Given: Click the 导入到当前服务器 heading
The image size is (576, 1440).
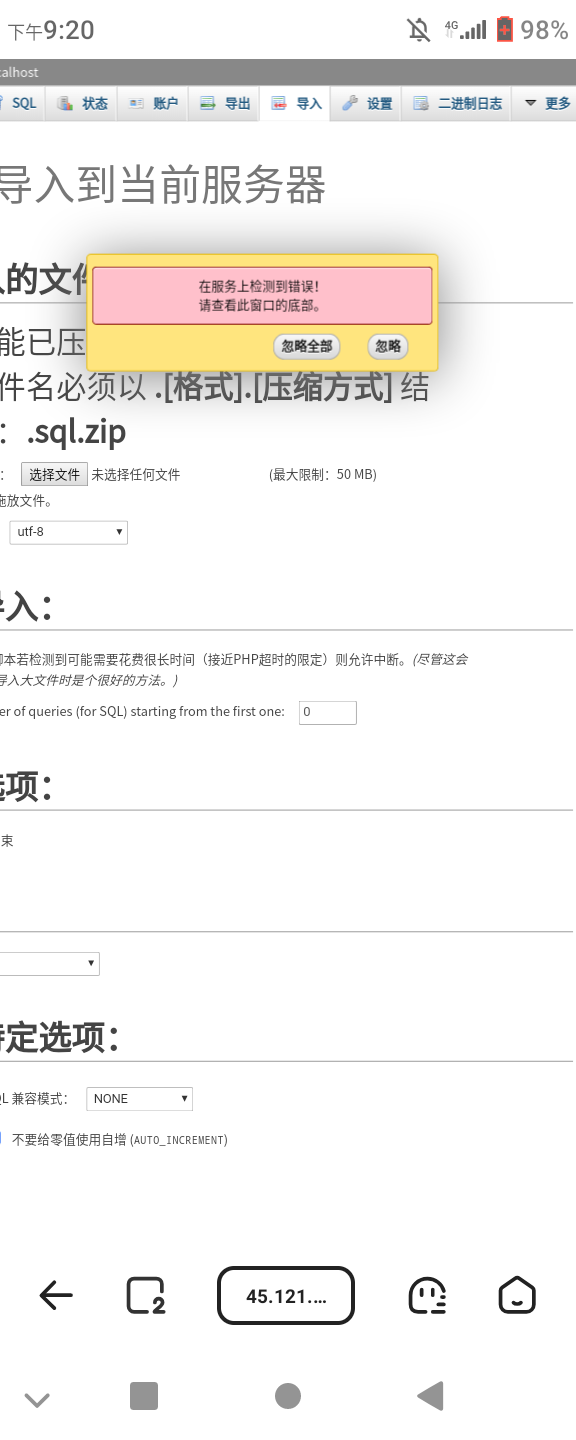Looking at the screenshot, I should tap(162, 186).
